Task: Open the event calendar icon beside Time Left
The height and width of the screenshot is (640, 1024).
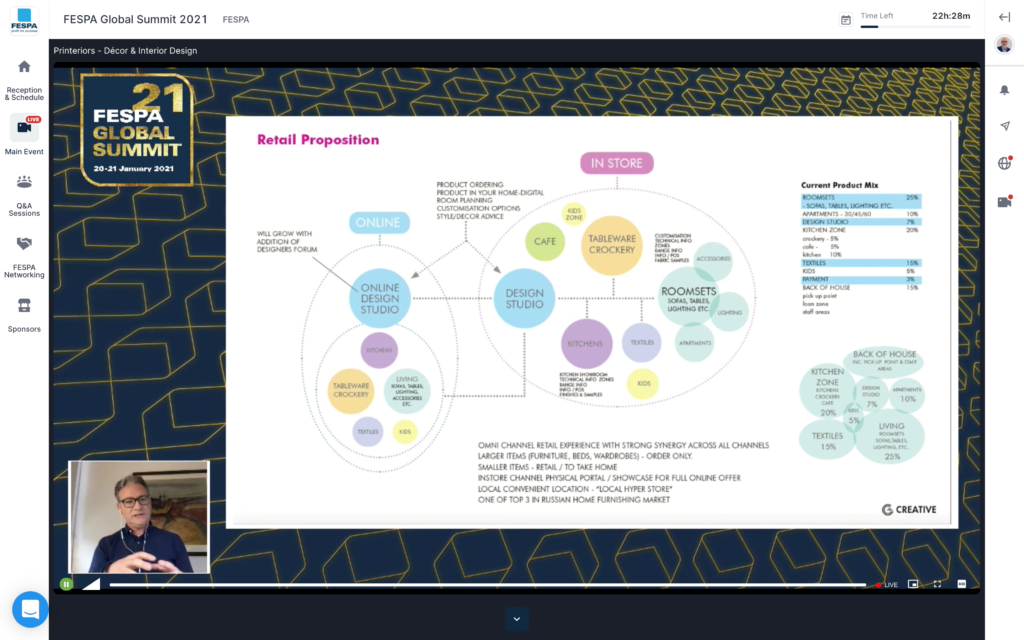Action: click(x=846, y=19)
